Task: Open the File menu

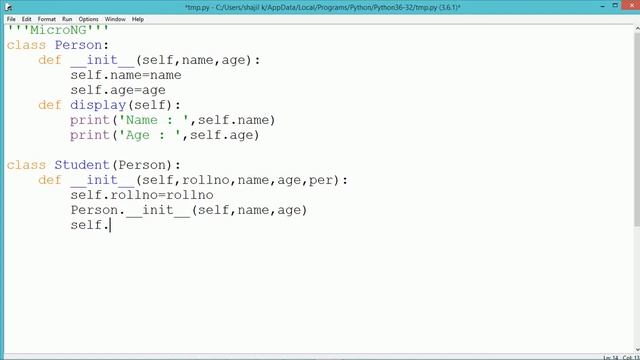Action: [x=11, y=19]
